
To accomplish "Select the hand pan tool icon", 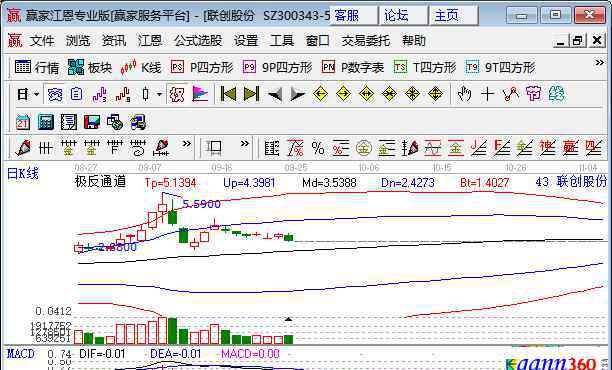I will pyautogui.click(x=464, y=94).
